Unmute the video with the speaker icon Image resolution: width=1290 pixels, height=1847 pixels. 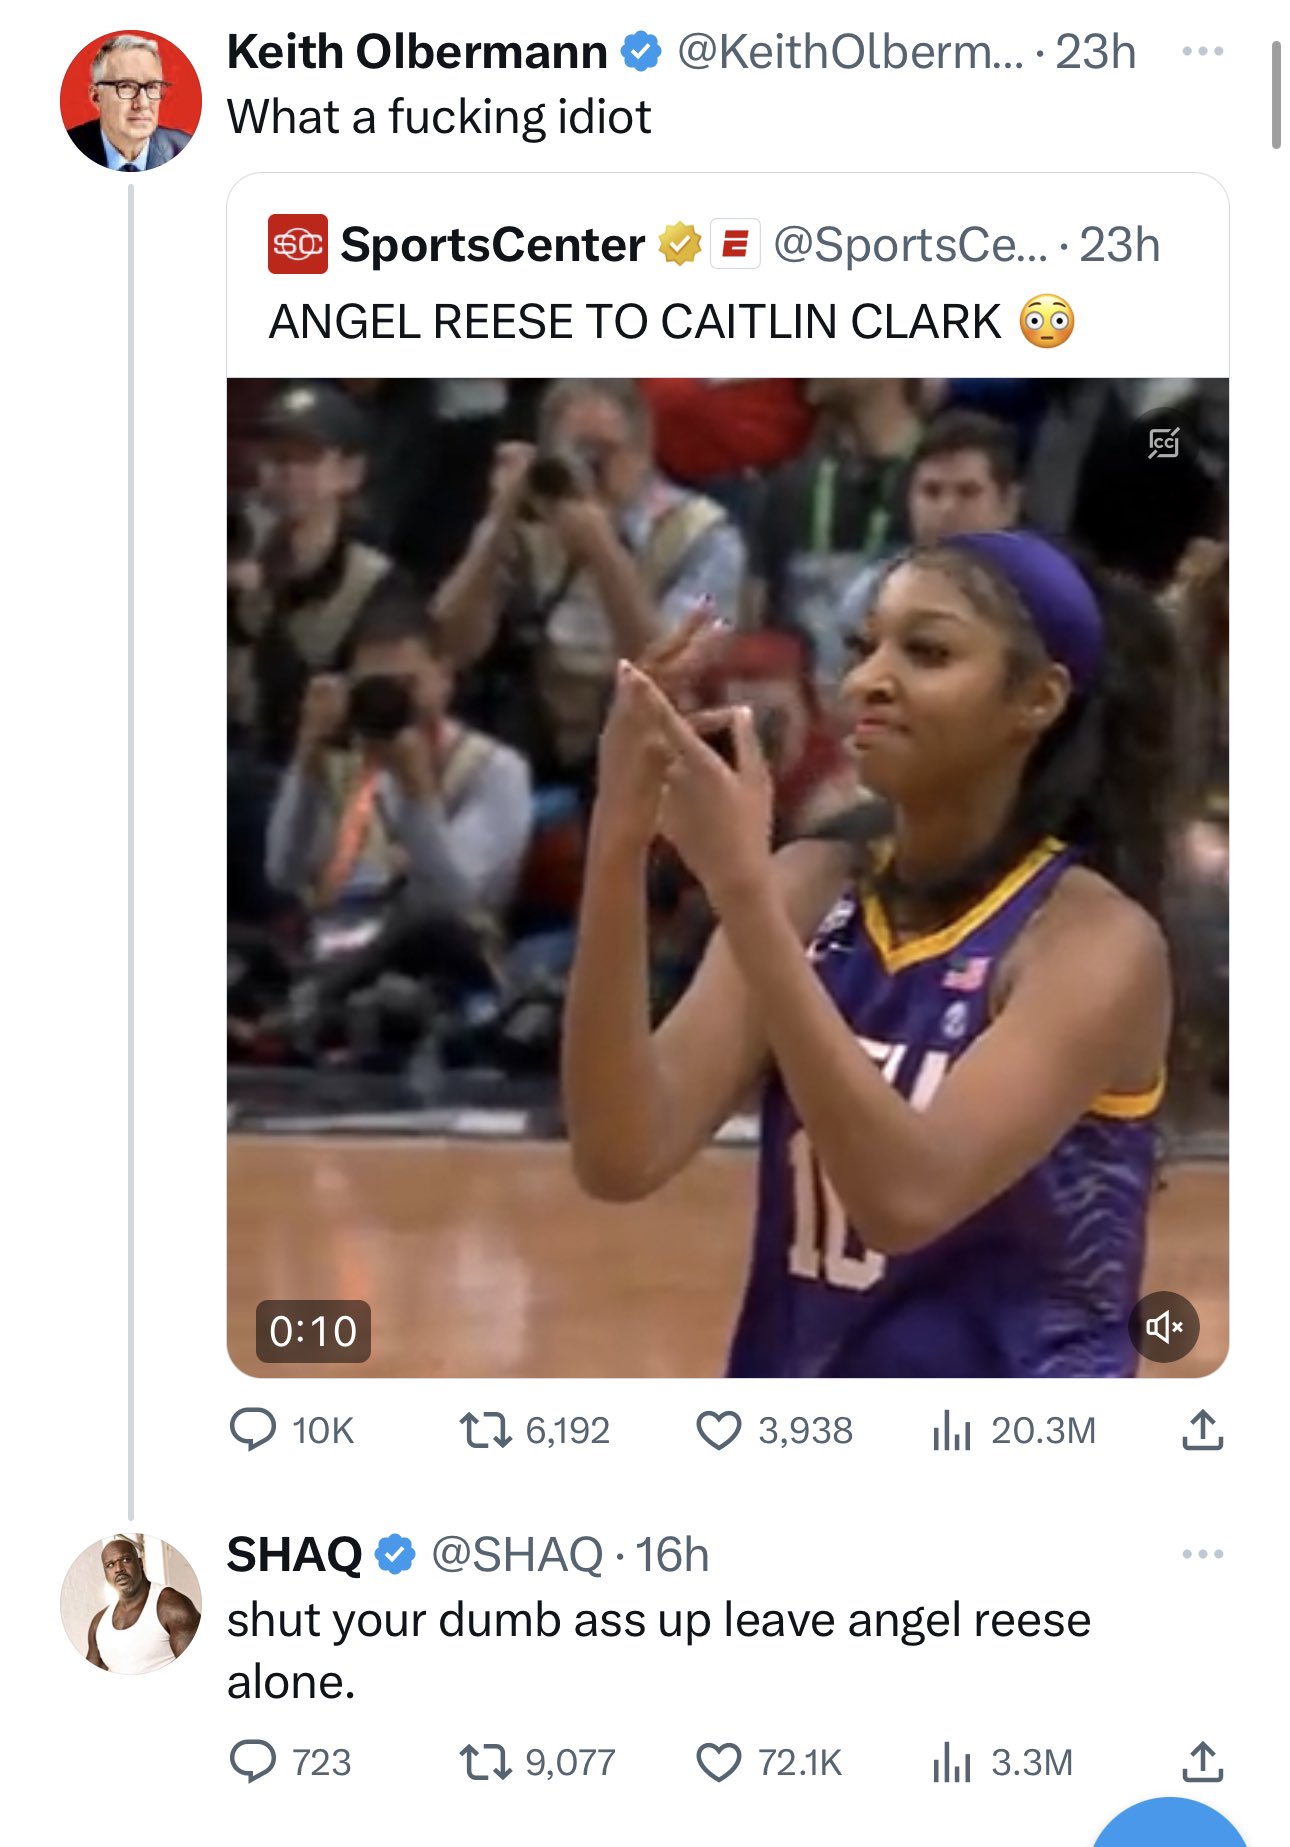(x=1163, y=1327)
